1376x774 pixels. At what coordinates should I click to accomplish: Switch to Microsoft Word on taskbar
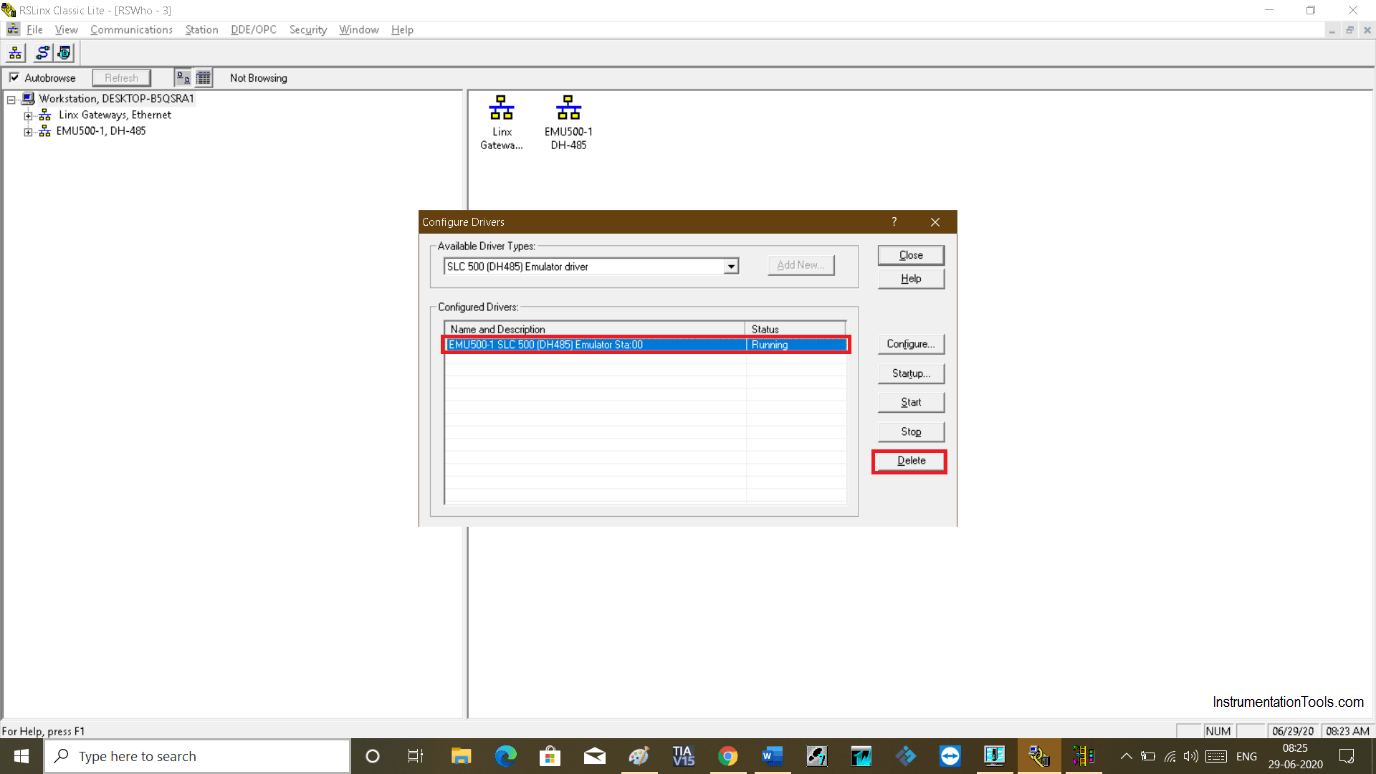[772, 756]
